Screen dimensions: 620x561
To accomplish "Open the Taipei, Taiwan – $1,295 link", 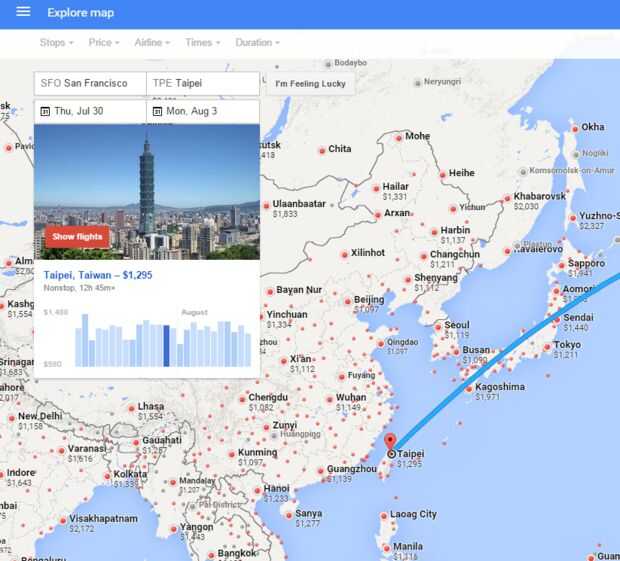I will click(x=98, y=275).
